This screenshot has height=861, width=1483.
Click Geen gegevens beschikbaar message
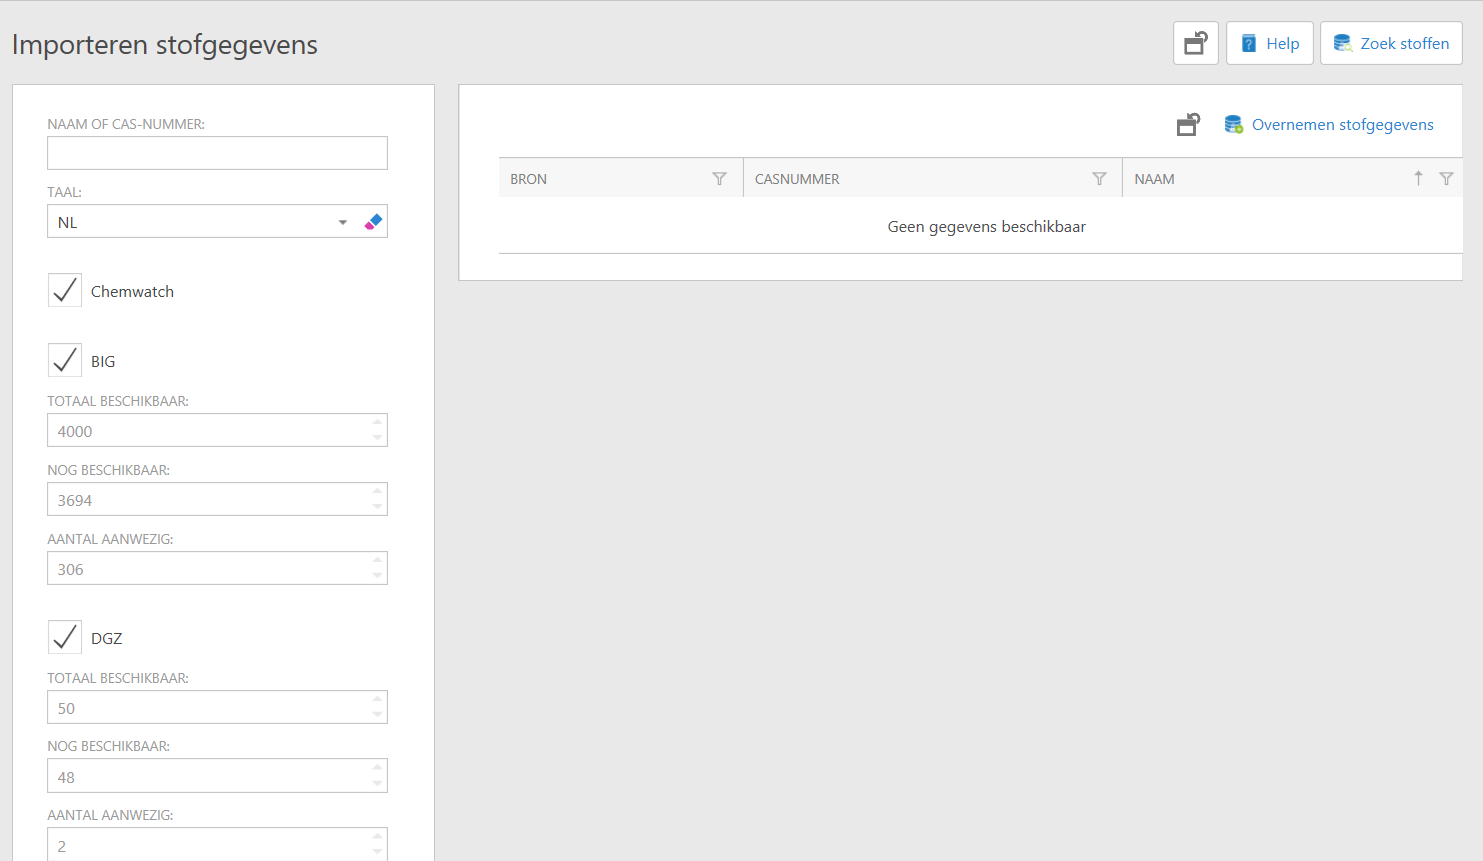click(986, 227)
